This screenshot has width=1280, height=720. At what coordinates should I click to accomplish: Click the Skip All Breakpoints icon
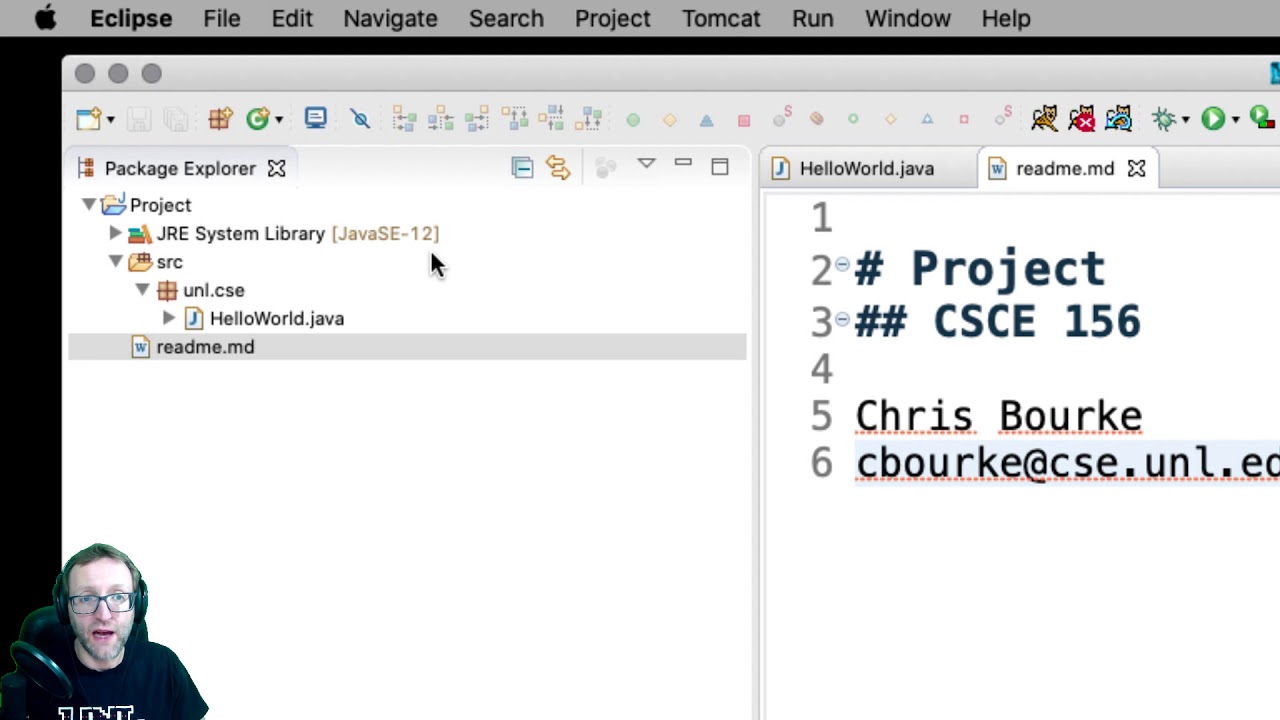pyautogui.click(x=361, y=119)
